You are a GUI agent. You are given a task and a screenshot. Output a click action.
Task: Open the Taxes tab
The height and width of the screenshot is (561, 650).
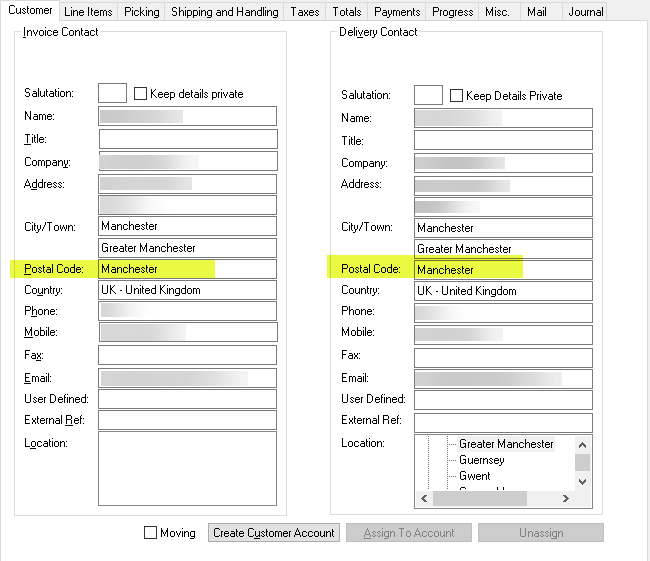pos(305,12)
